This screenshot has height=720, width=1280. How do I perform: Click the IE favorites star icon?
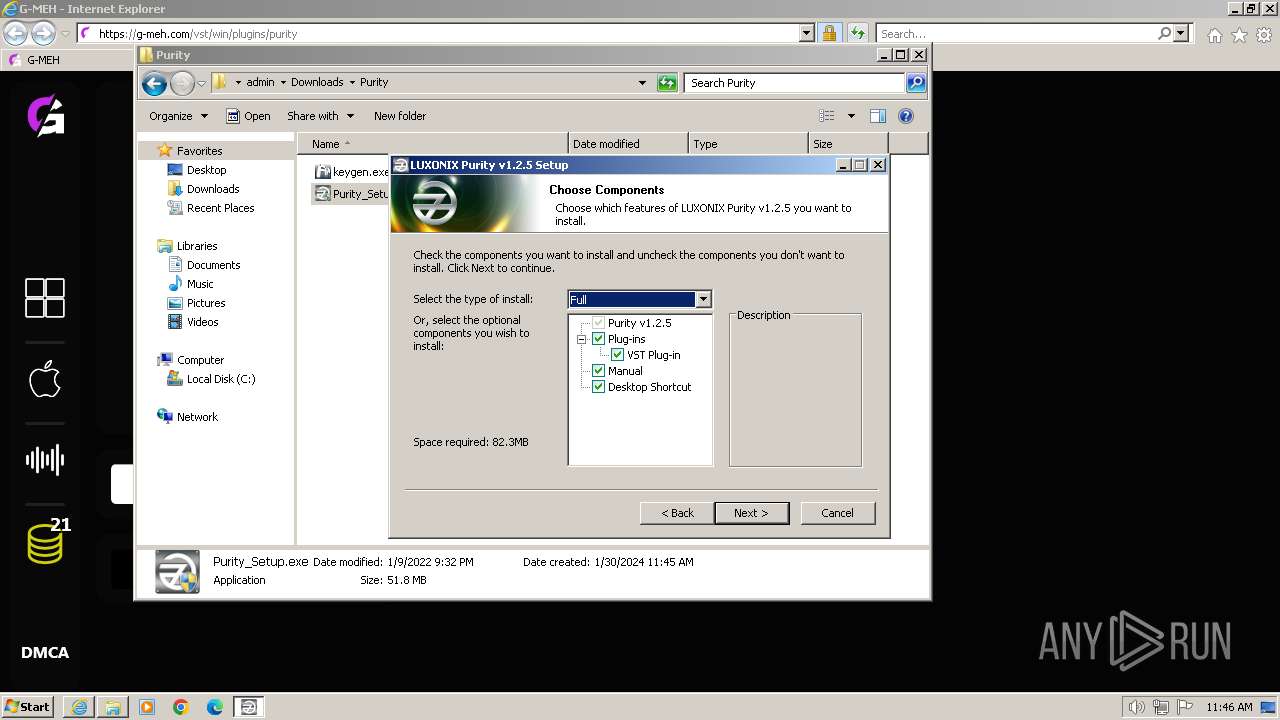pos(1239,34)
